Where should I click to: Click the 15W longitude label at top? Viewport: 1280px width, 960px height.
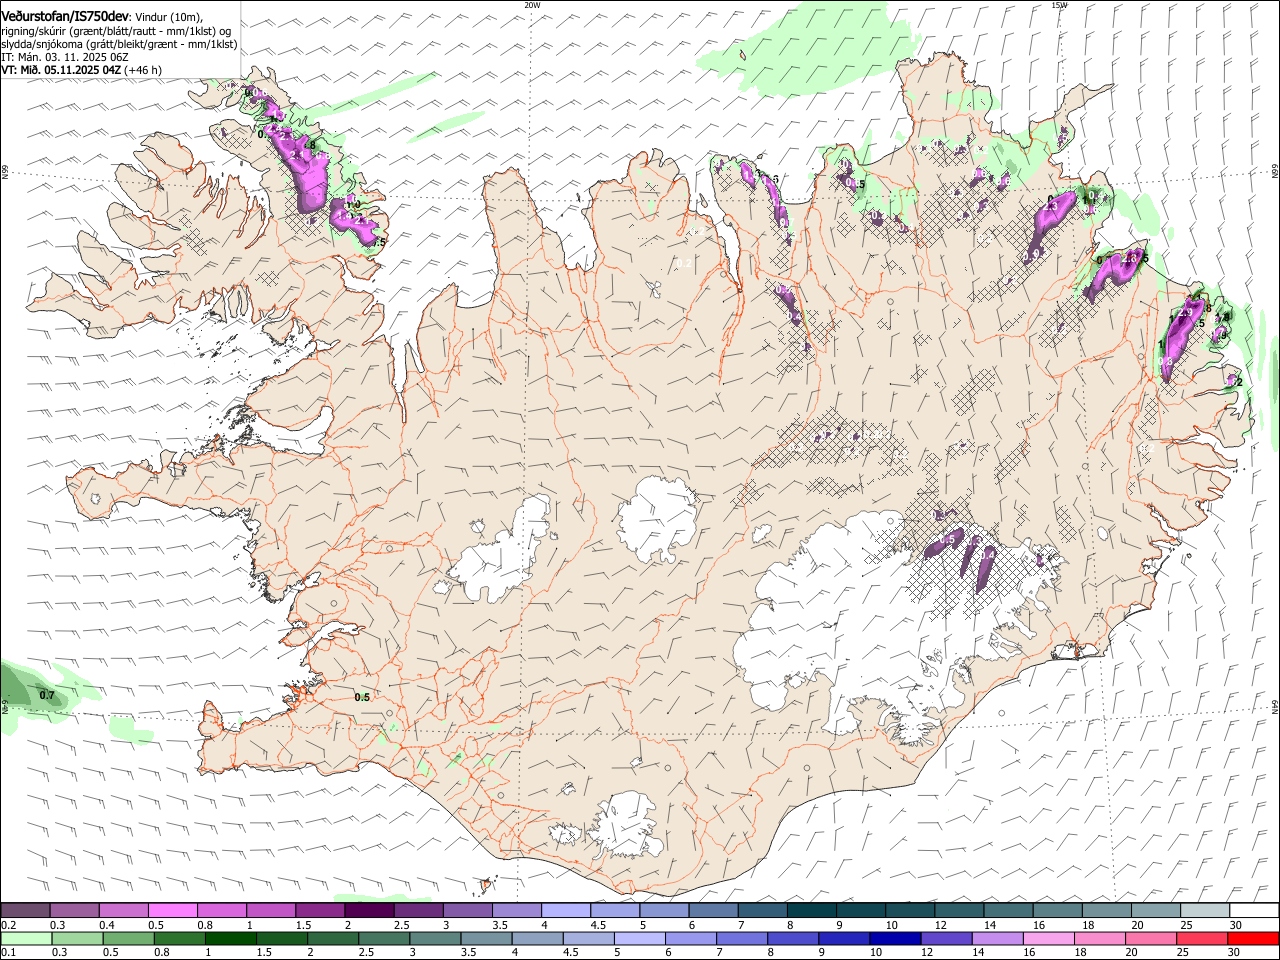(1059, 5)
